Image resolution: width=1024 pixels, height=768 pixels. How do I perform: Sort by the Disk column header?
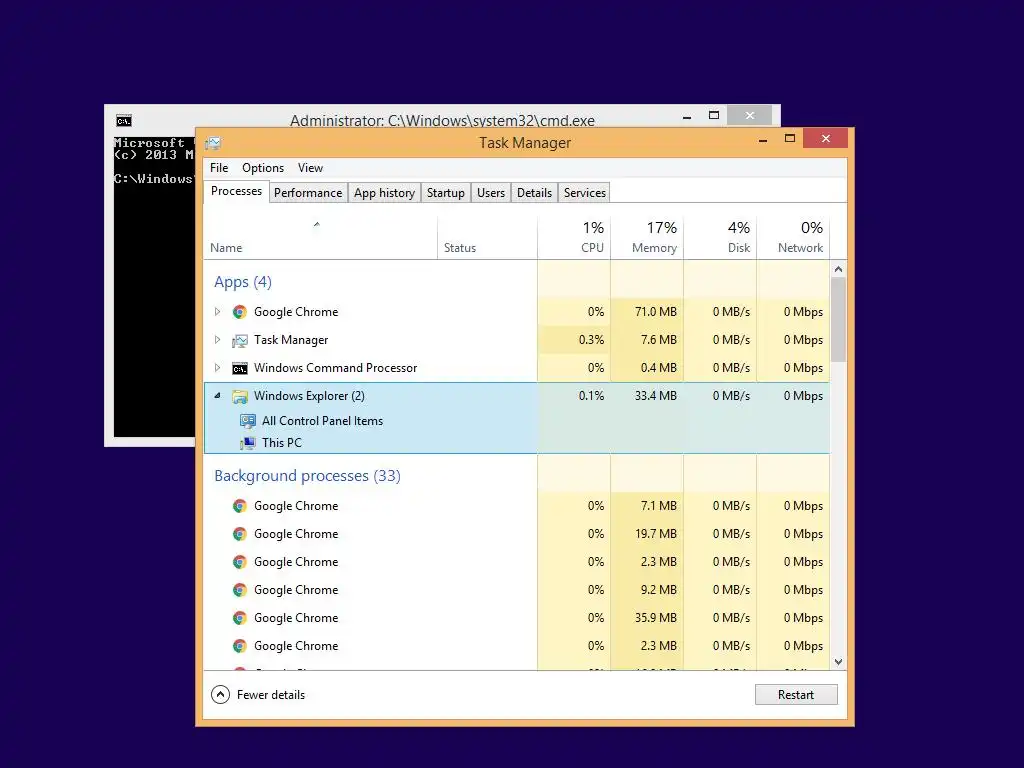pyautogui.click(x=720, y=238)
